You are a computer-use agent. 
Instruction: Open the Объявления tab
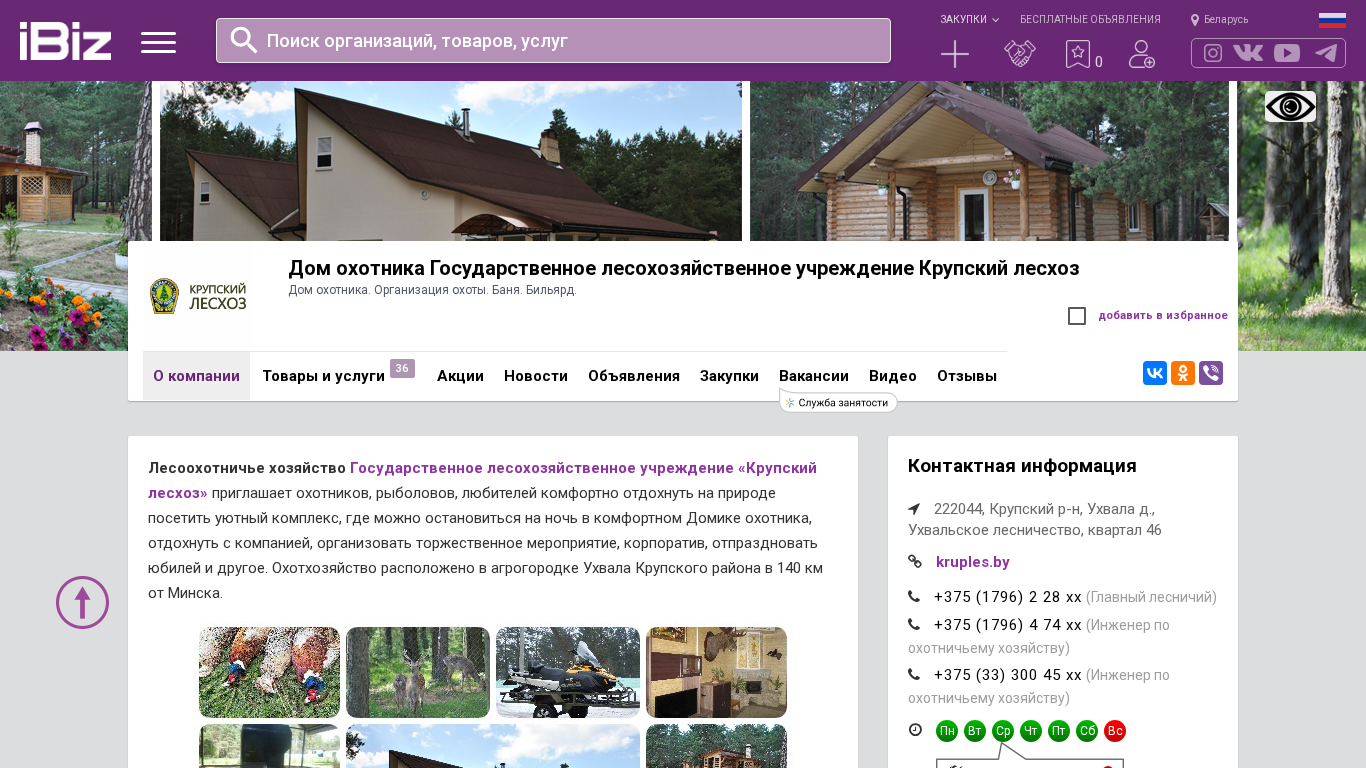point(634,376)
